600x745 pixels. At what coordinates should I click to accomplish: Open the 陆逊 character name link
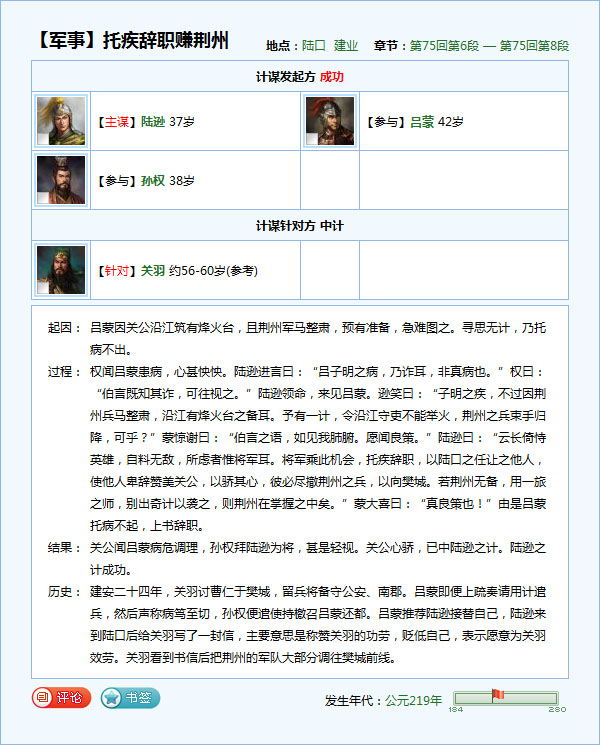(152, 122)
